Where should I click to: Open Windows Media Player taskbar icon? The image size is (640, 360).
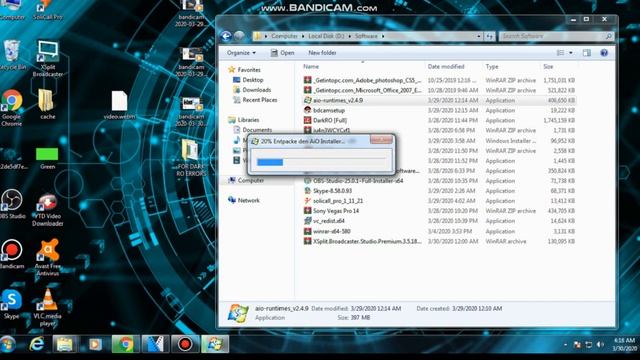click(95, 344)
